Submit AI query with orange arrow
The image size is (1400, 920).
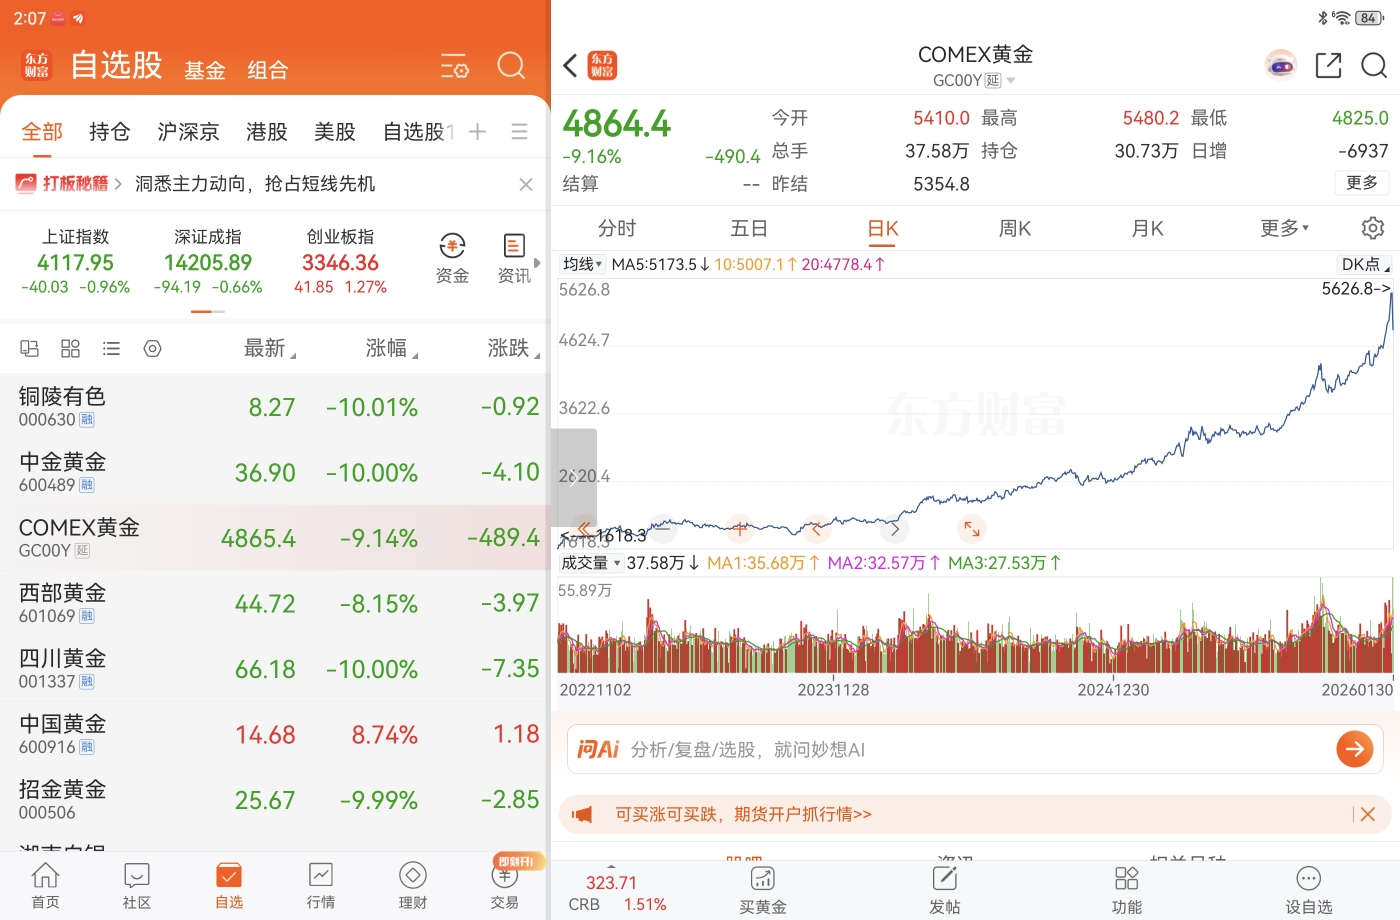tap(1354, 749)
